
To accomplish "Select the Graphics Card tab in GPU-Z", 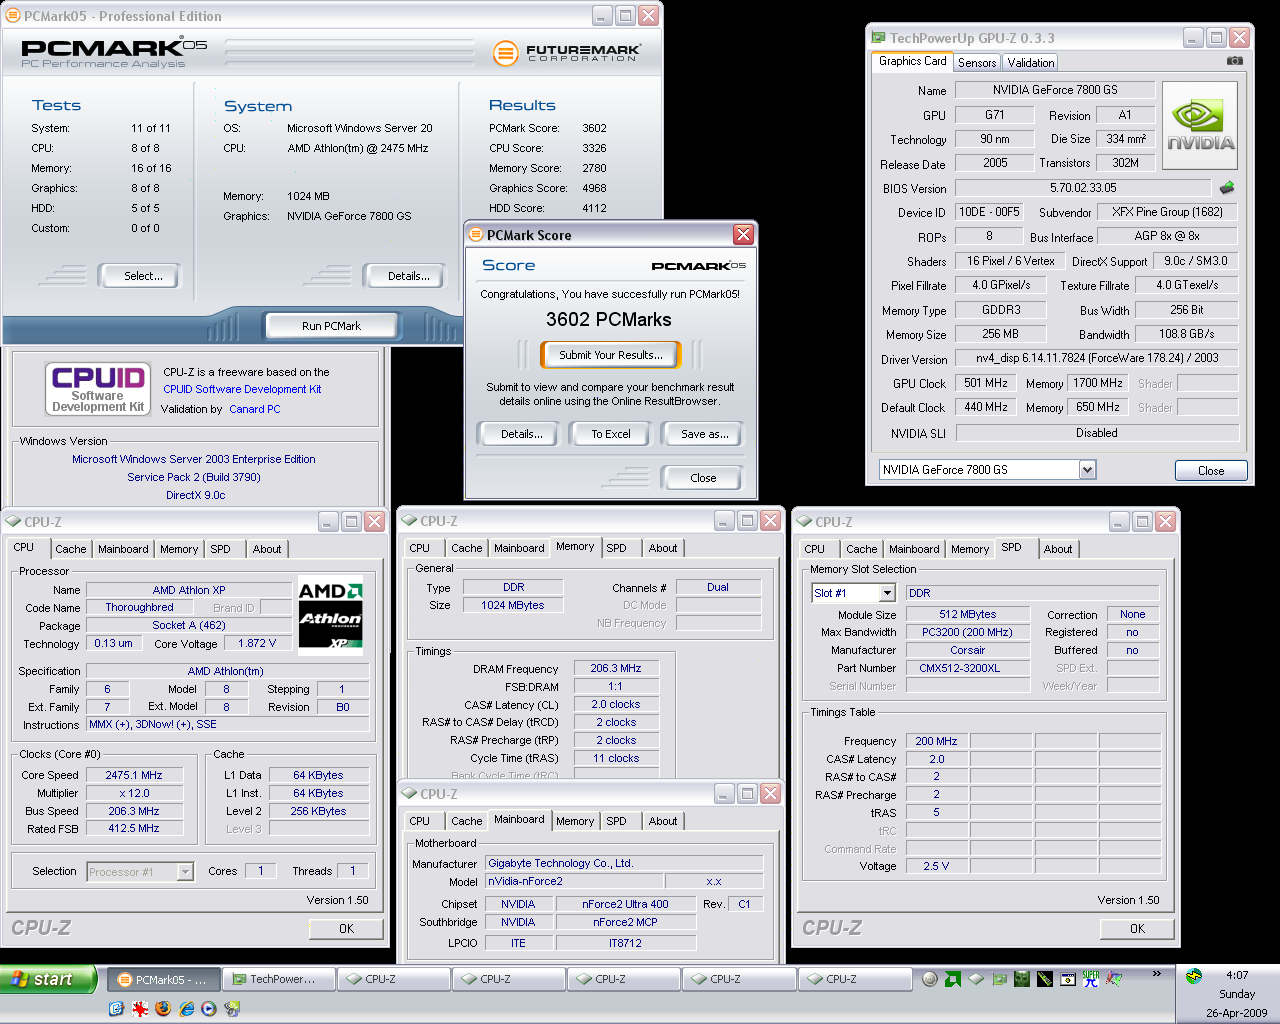I will pyautogui.click(x=912, y=61).
